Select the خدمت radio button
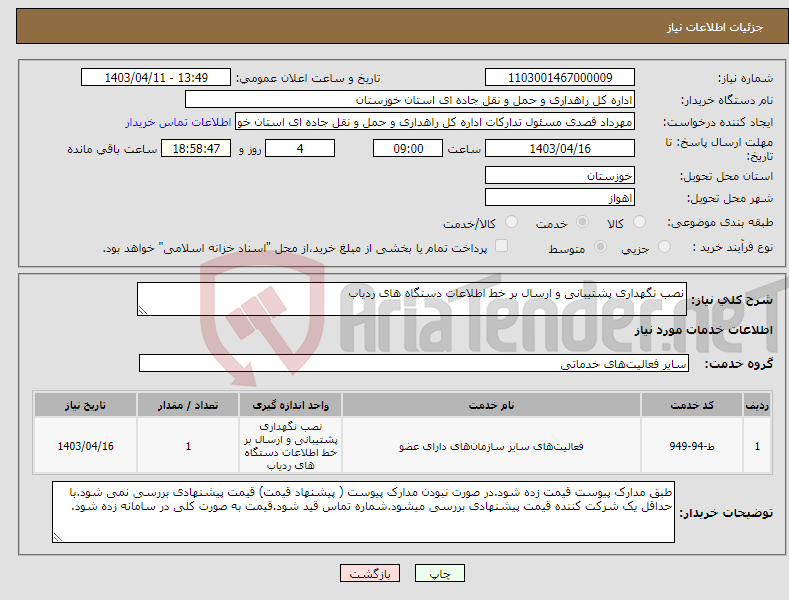This screenshot has width=789, height=600. click(582, 222)
